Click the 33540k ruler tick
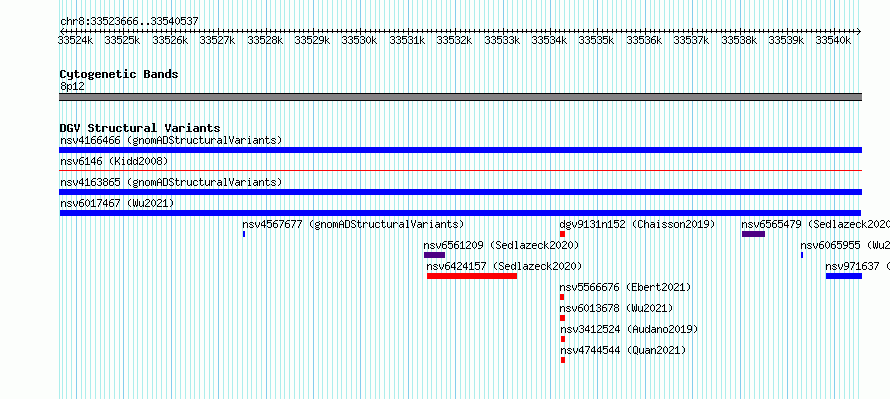The width and height of the screenshot is (890, 399). coord(834,40)
